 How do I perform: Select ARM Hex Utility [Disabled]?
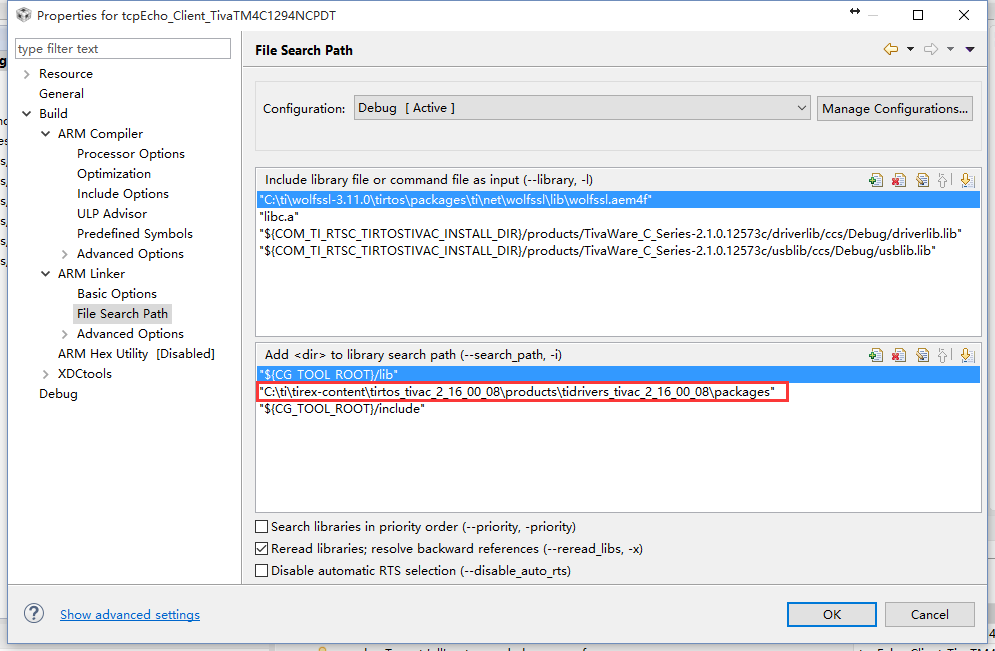pos(136,353)
